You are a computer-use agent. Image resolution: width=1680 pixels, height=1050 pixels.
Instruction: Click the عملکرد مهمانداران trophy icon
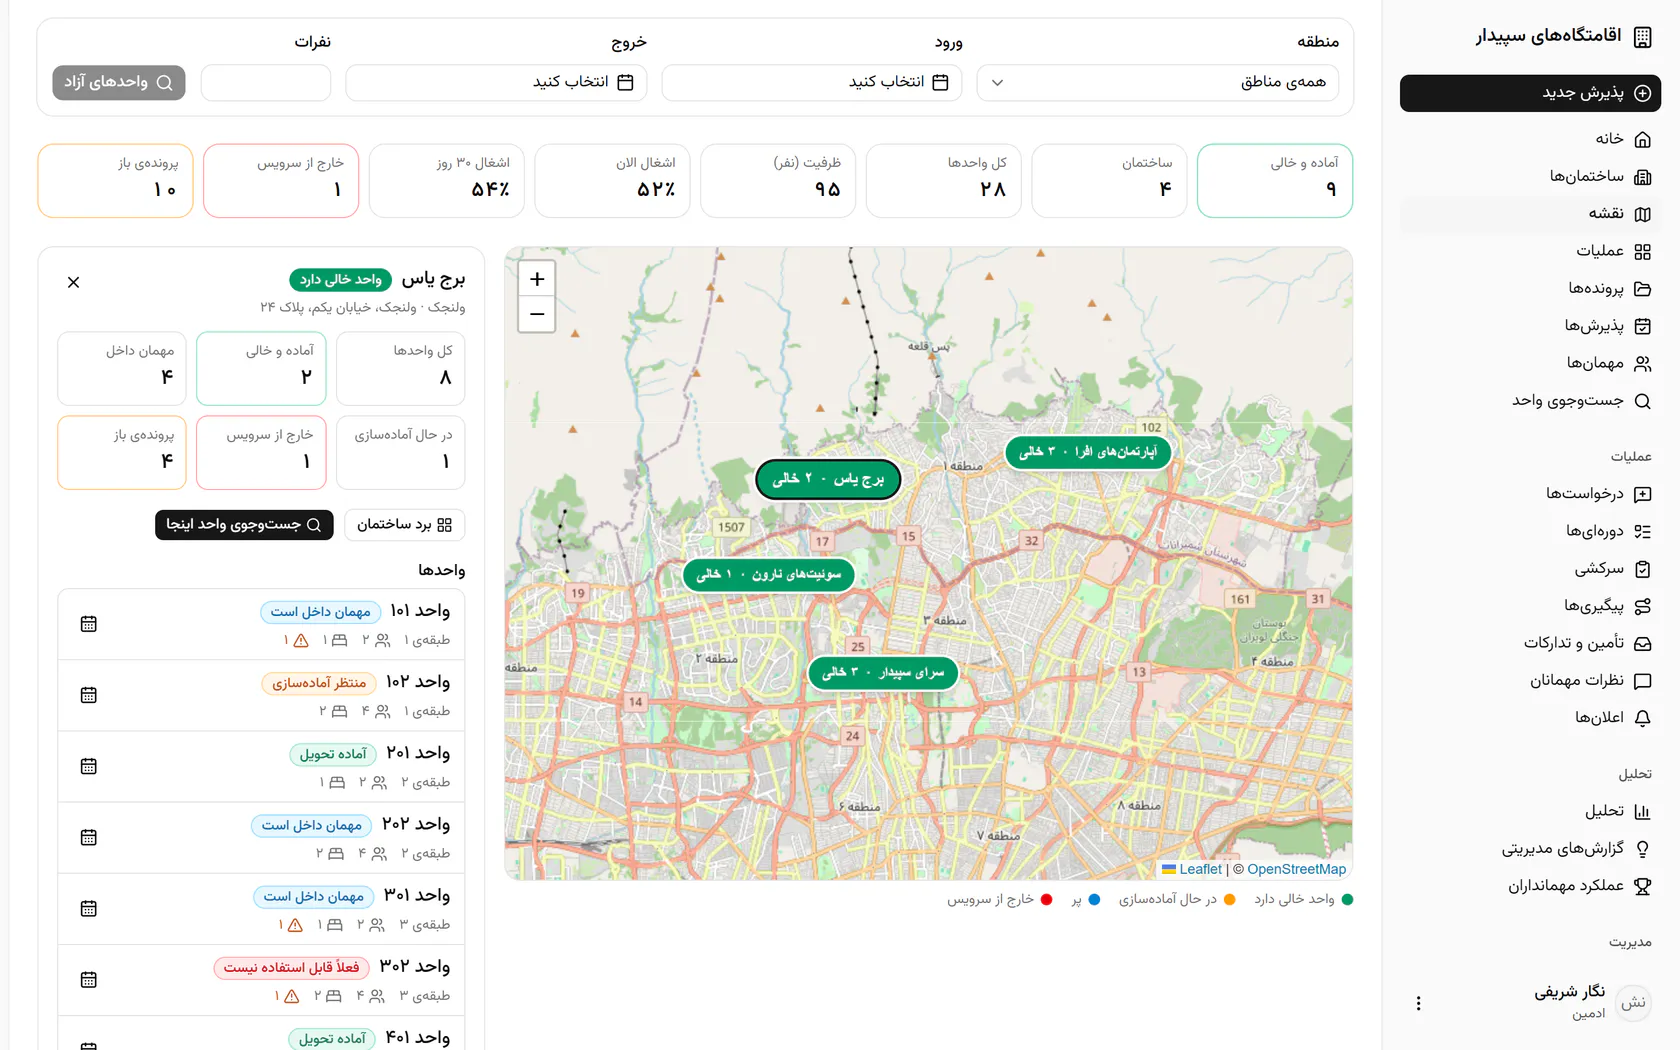[x=1642, y=886]
